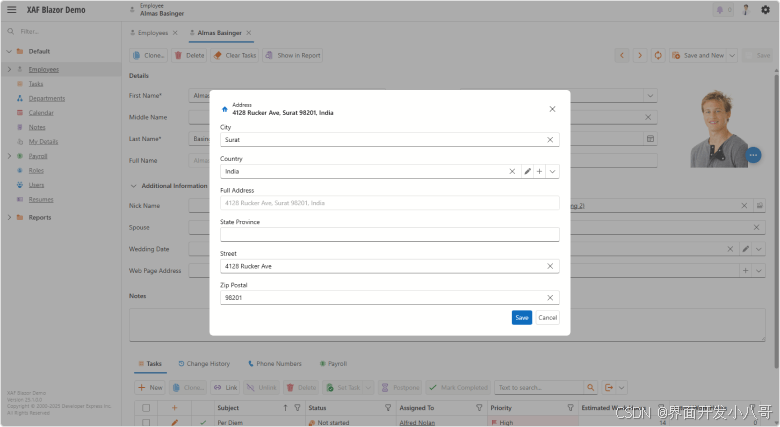Clear the Zip Postal field value
This screenshot has width=780, height=427.
click(550, 298)
